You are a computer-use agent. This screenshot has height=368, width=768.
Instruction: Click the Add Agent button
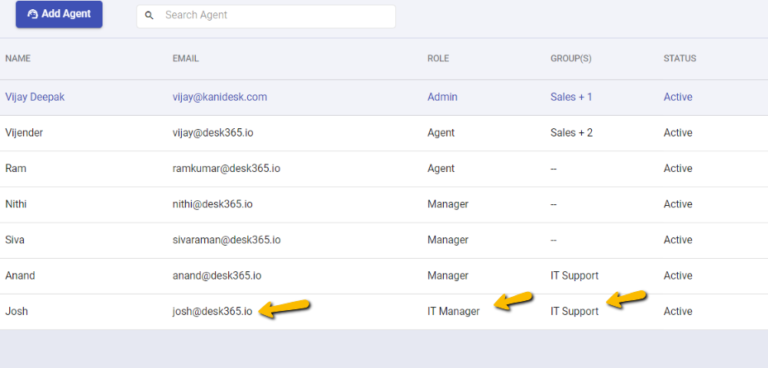[59, 14]
